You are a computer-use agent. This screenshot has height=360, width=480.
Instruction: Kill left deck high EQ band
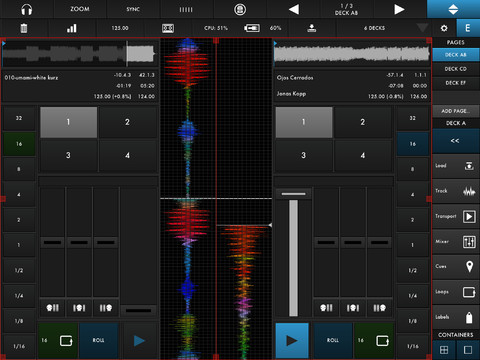click(106, 308)
